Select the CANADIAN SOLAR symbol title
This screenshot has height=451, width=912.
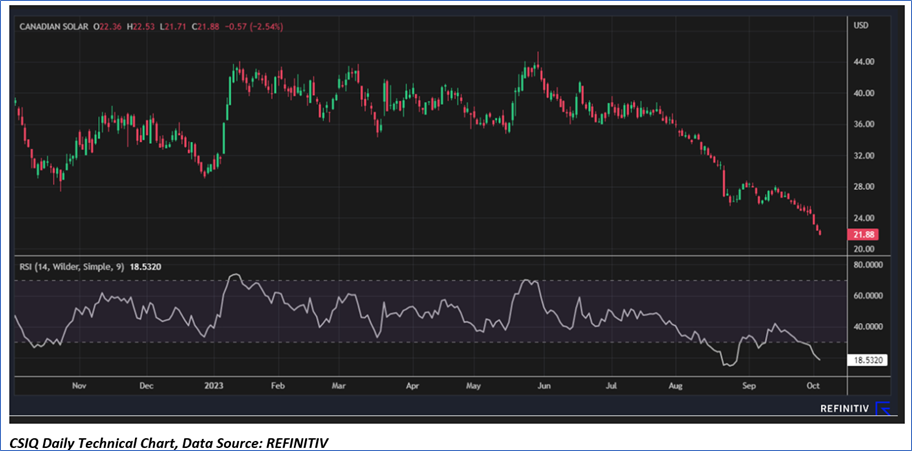click(x=53, y=26)
